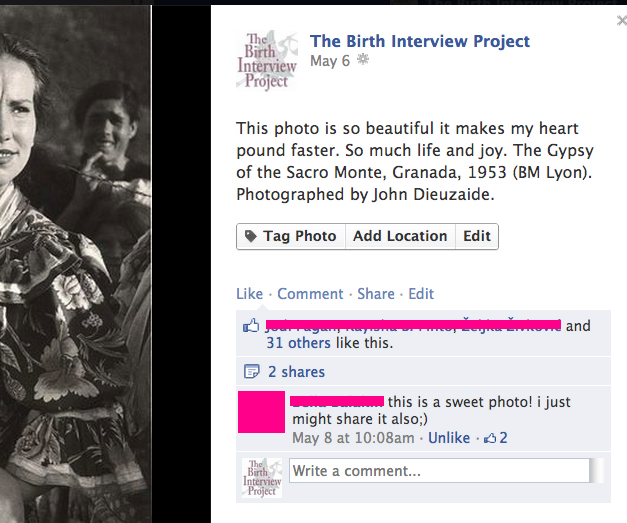627x523 pixels.
Task: Click The Birth Interview Project logo at top
Action: click(267, 61)
